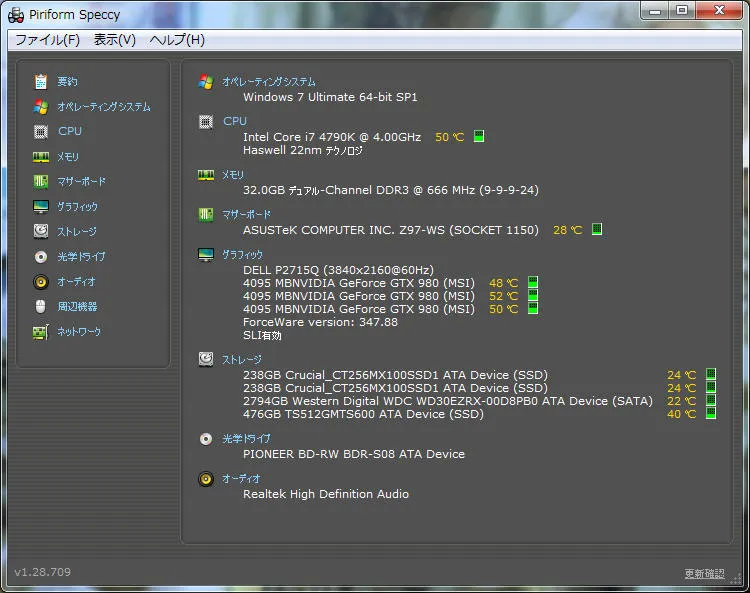750x593 pixels.
Task: Select 光学ドライブ in the sidebar
Action: coord(81,257)
